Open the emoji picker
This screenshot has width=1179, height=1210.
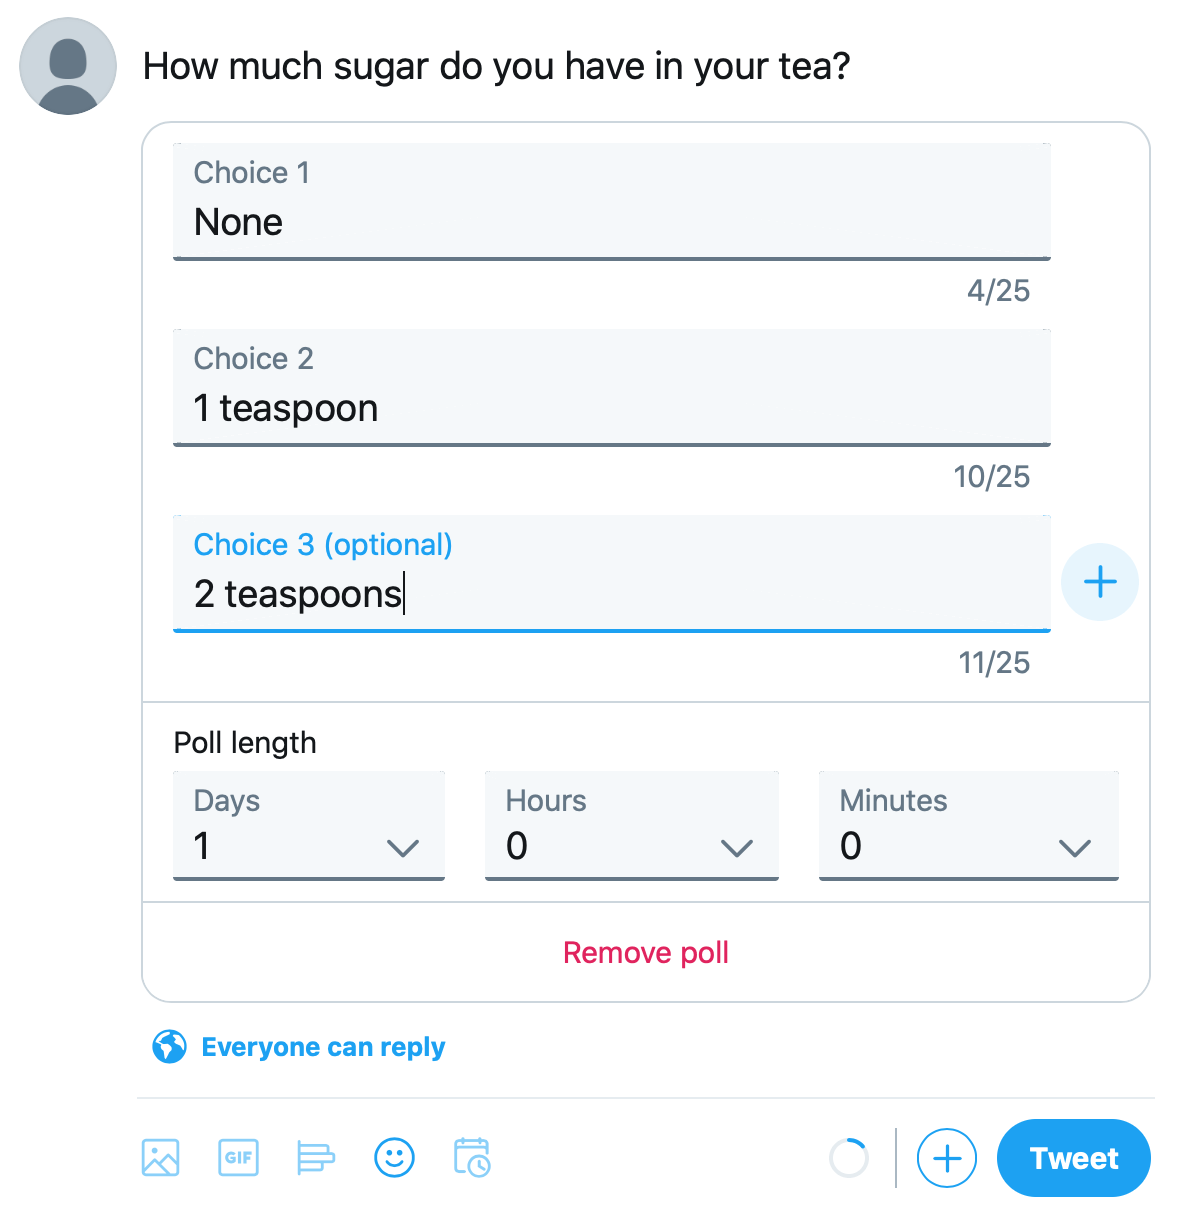point(394,1158)
